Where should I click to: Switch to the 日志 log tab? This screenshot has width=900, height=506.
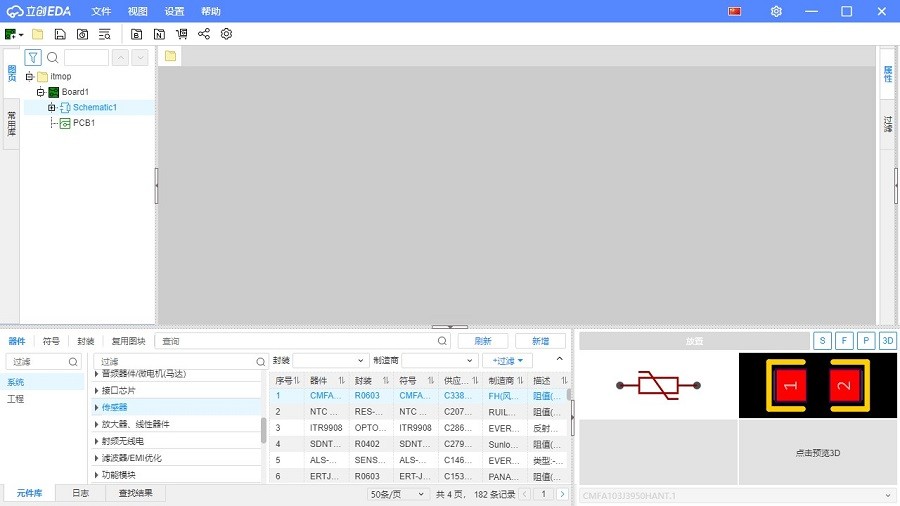click(x=80, y=493)
